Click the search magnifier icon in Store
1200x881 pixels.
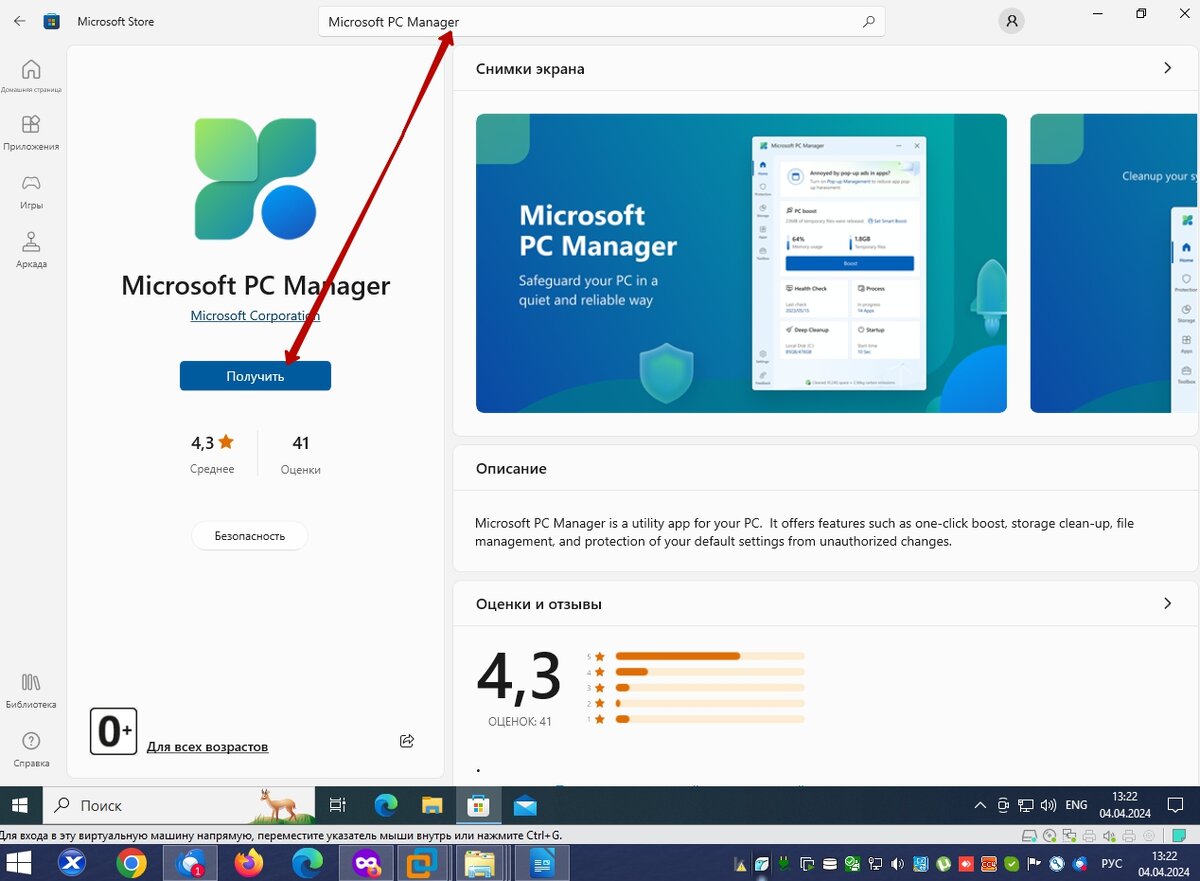coord(868,21)
